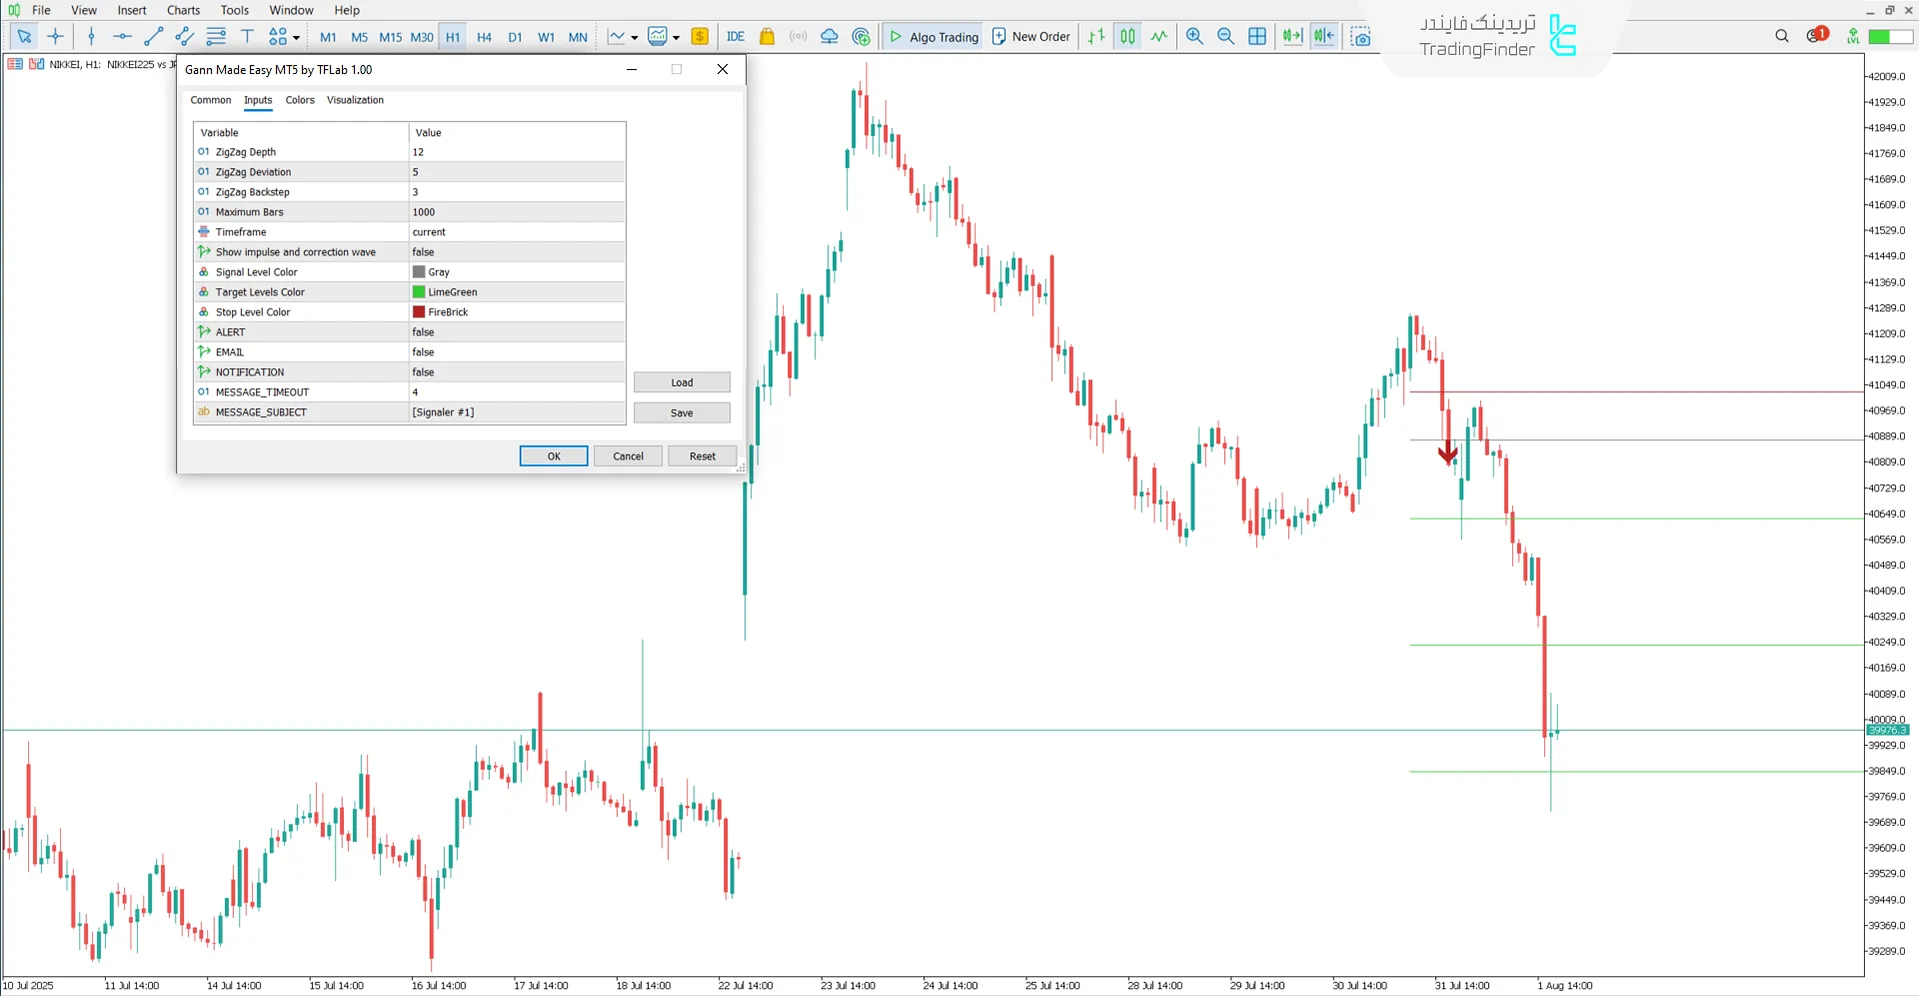Expand the shapes and arrows tool dropdown

pyautogui.click(x=295, y=36)
